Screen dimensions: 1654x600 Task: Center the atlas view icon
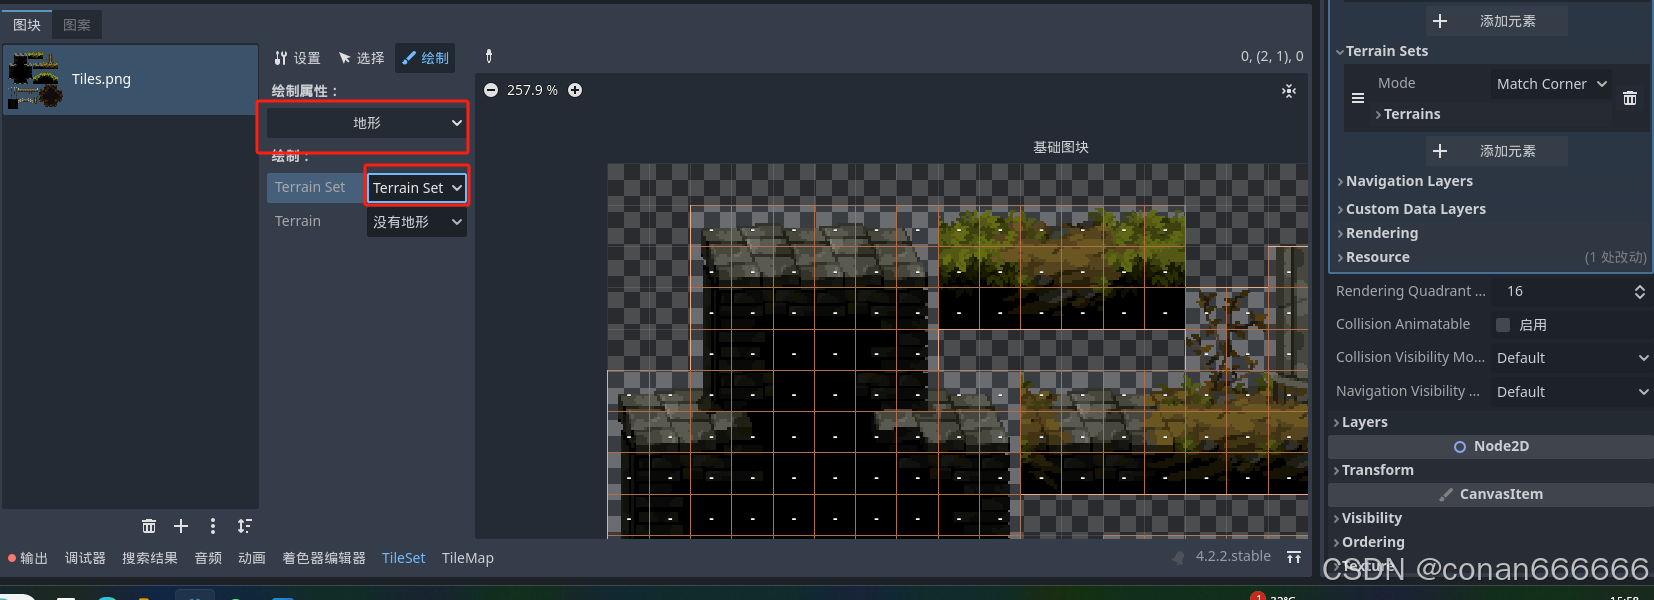tap(1289, 91)
